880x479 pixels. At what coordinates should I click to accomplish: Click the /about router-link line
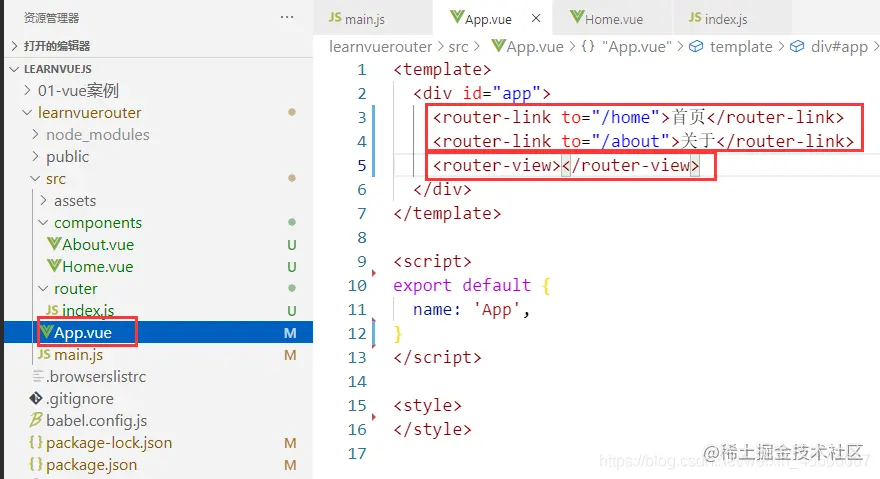tap(643, 141)
